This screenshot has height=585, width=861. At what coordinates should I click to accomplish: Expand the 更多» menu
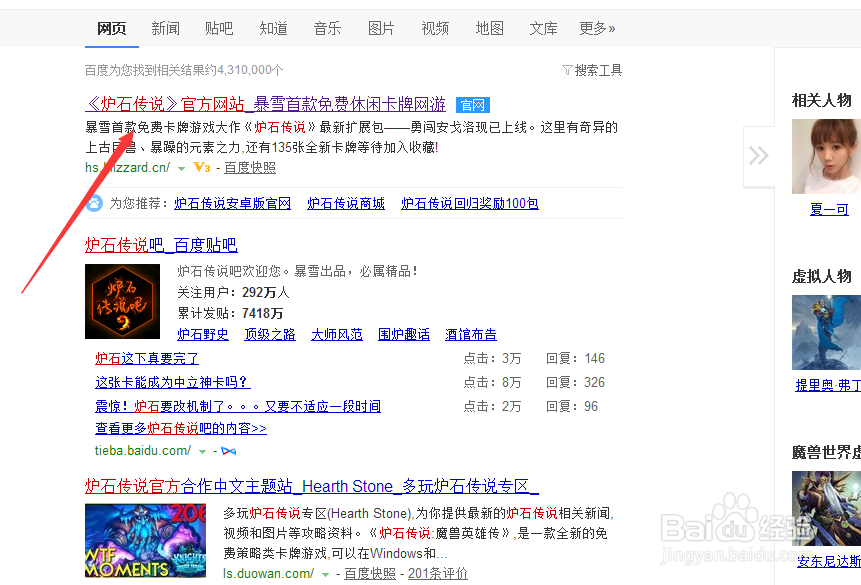(597, 28)
